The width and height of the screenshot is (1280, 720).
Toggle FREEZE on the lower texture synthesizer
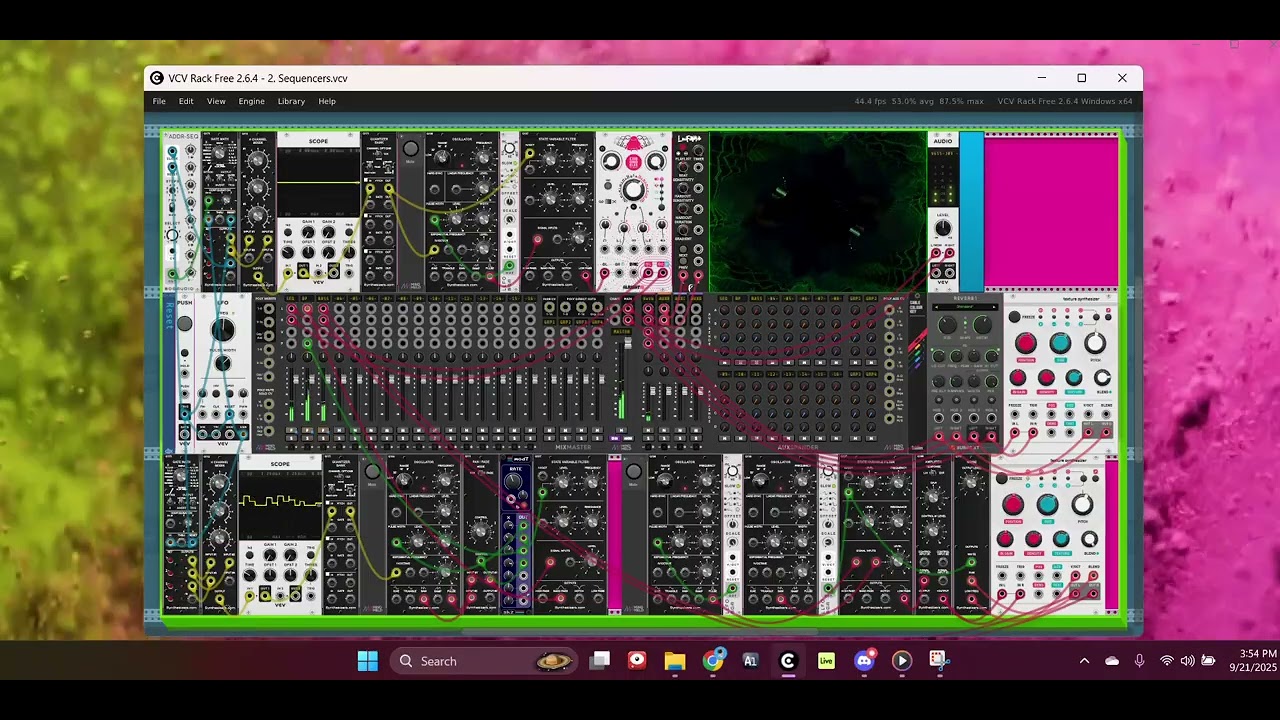pyautogui.click(x=1001, y=479)
